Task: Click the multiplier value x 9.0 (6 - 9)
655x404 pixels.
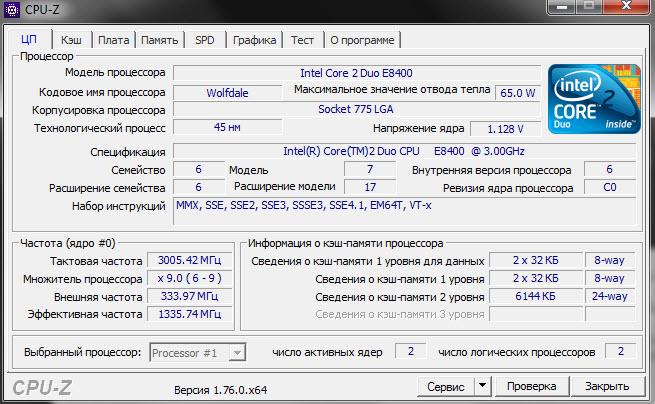Action: 190,278
